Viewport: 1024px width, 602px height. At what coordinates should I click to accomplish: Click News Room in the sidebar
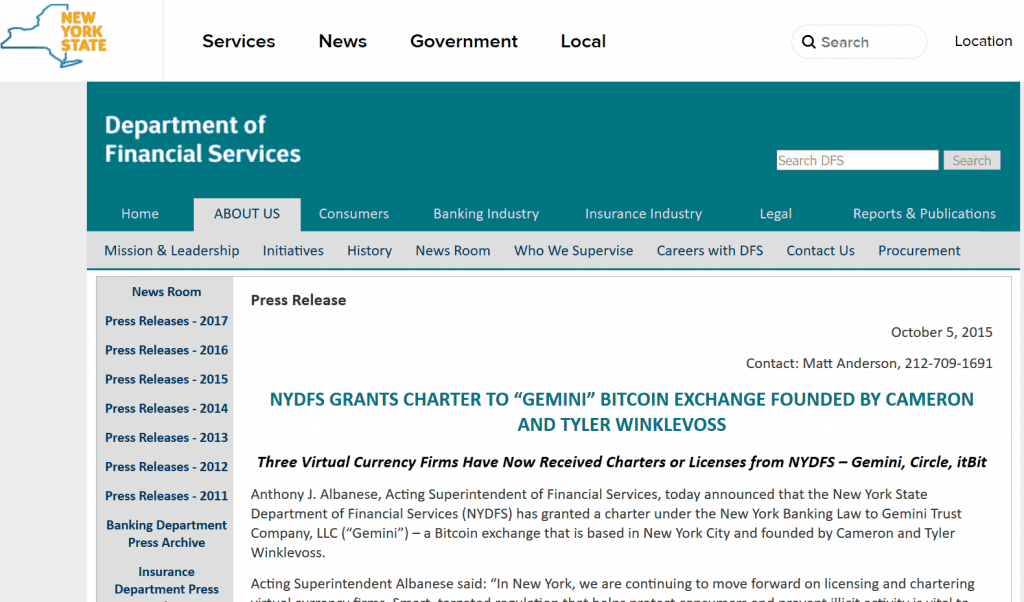coord(167,292)
